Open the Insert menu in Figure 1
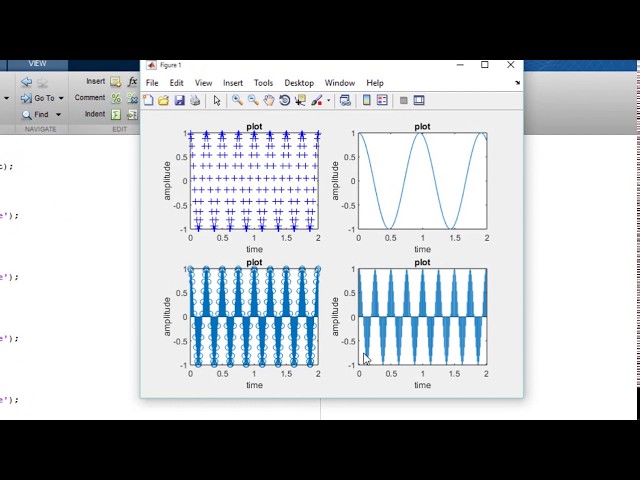Viewport: 640px width, 480px height. pyautogui.click(x=233, y=83)
